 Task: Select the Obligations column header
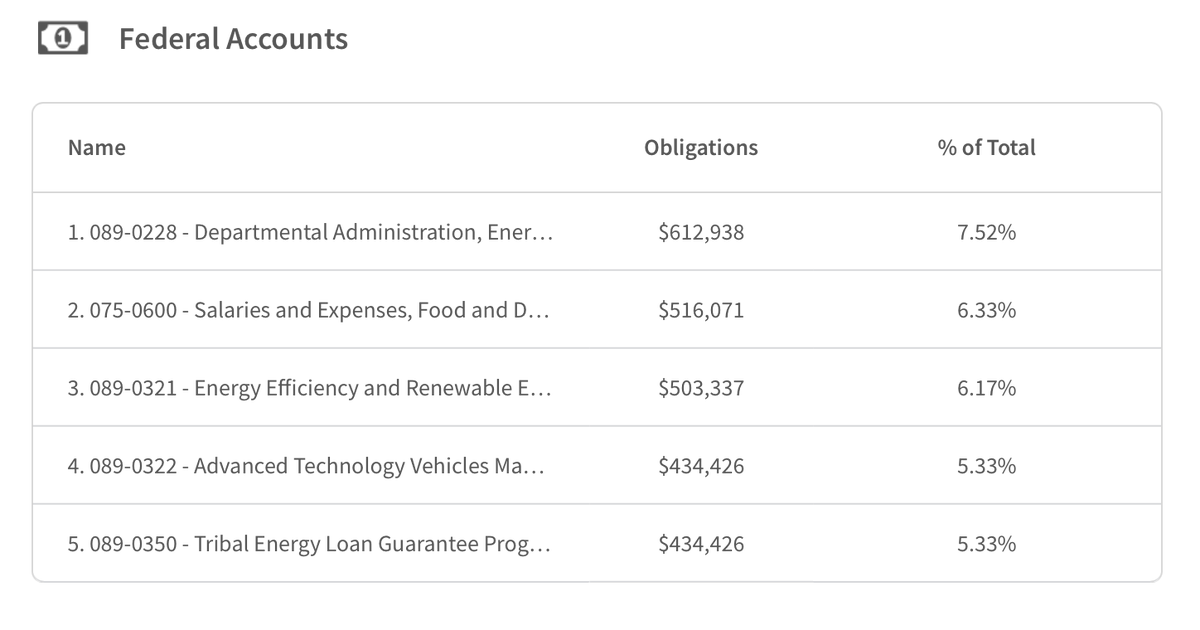point(701,148)
